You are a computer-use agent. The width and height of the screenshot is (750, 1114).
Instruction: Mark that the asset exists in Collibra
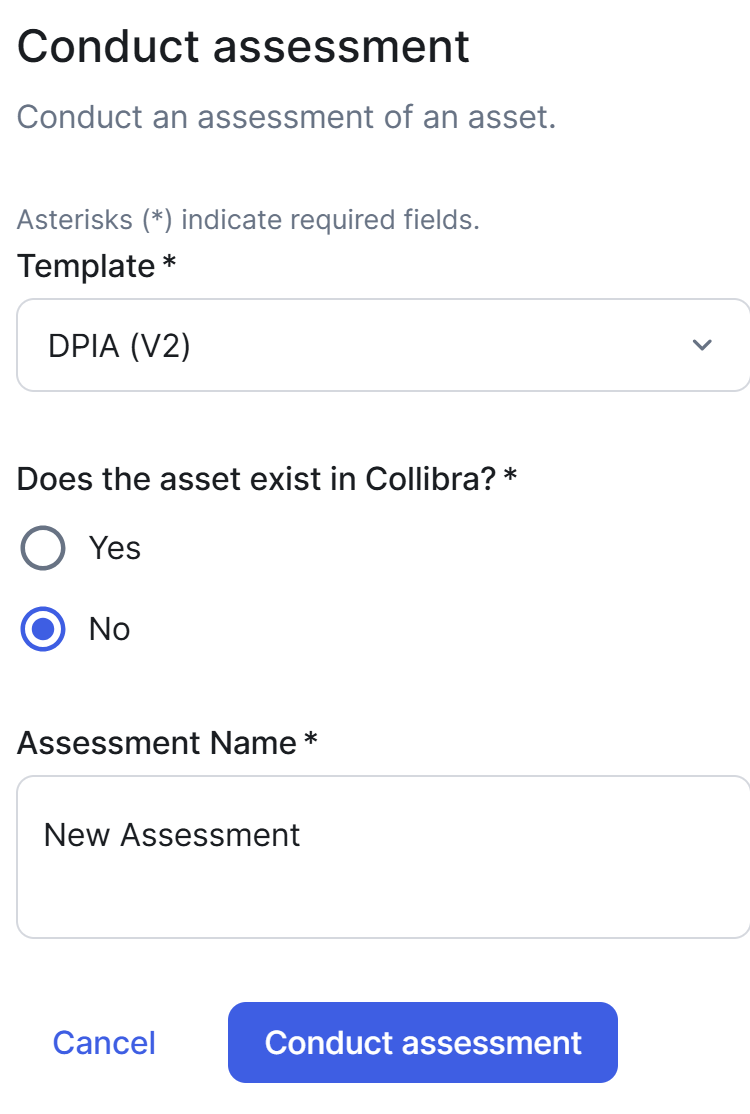coord(42,547)
